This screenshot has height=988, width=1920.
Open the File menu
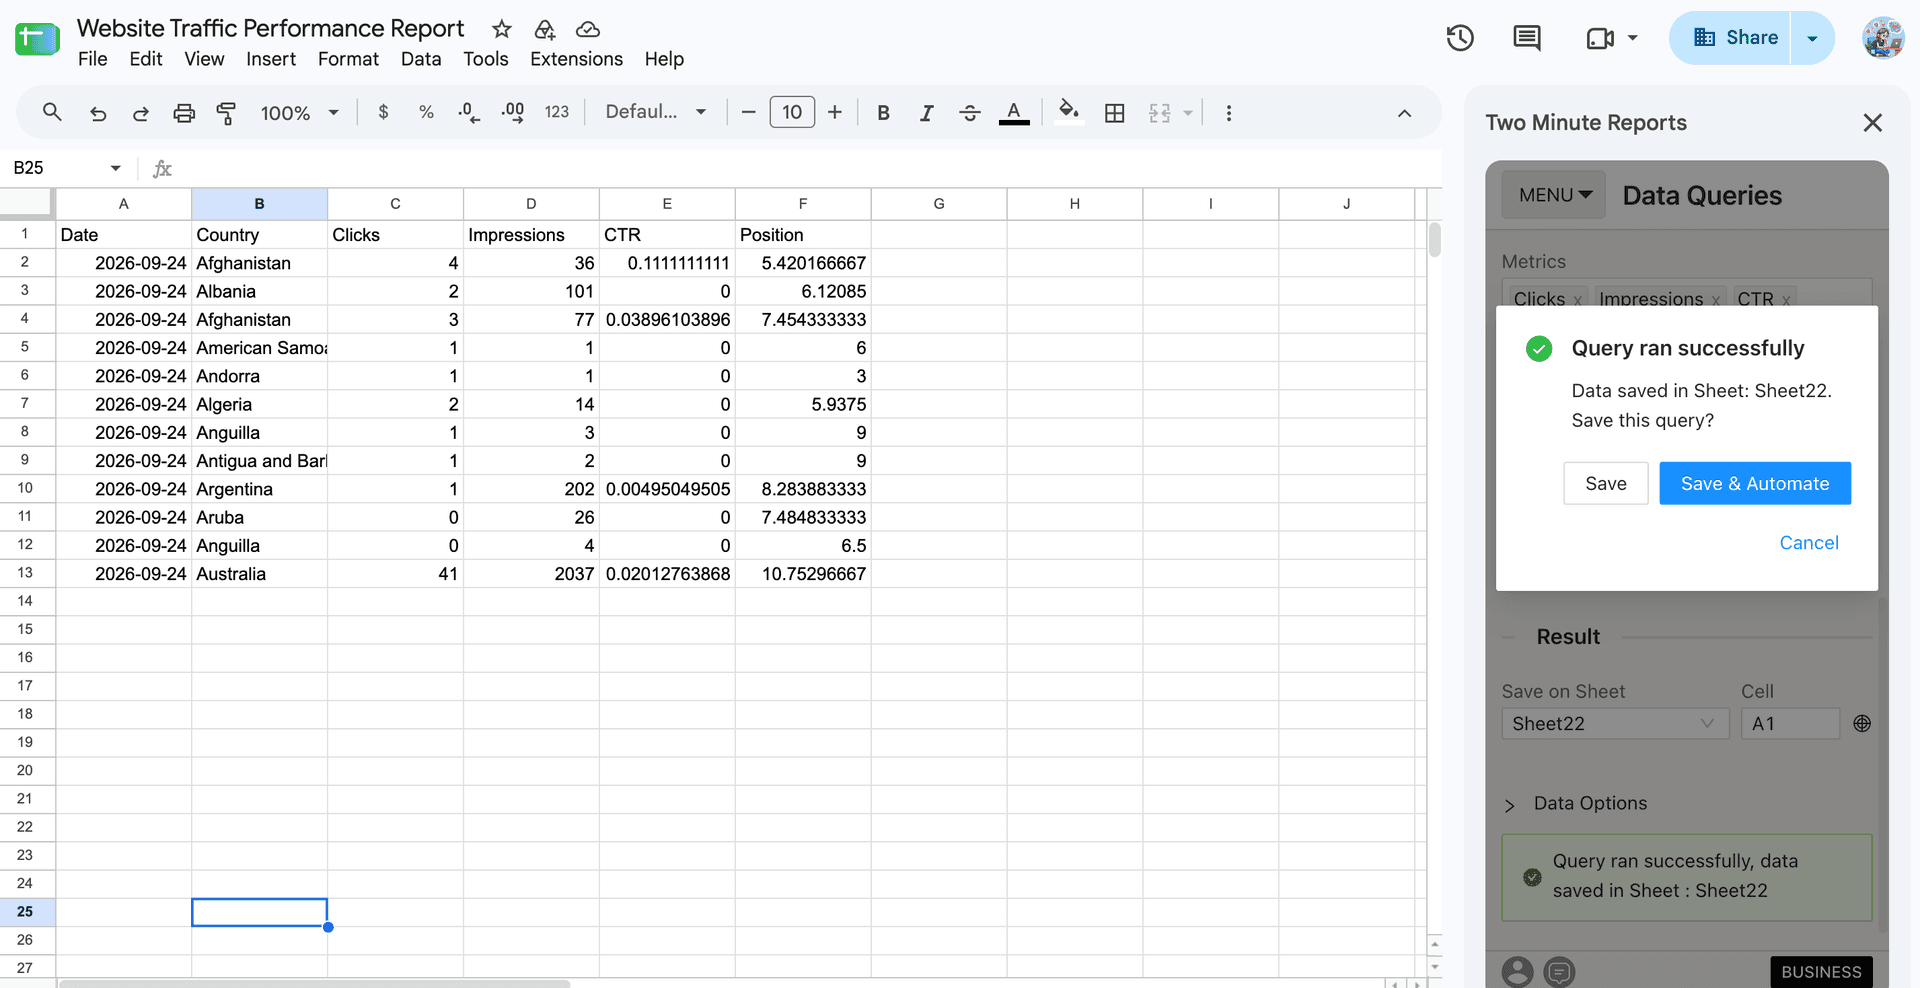92,59
